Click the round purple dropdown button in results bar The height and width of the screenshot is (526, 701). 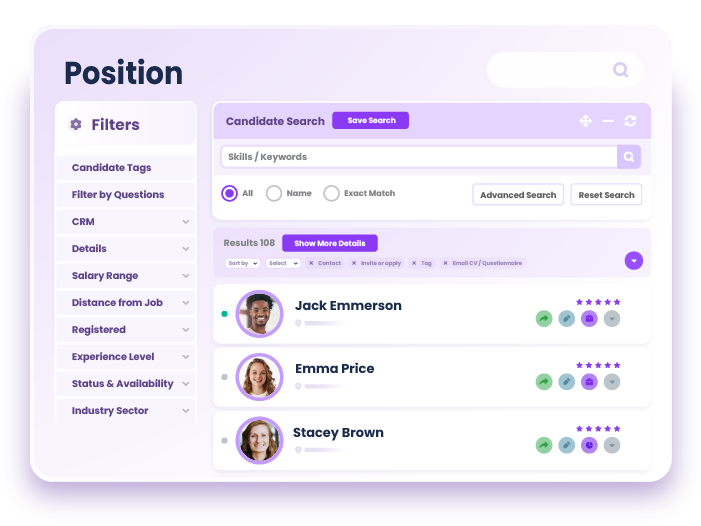633,261
